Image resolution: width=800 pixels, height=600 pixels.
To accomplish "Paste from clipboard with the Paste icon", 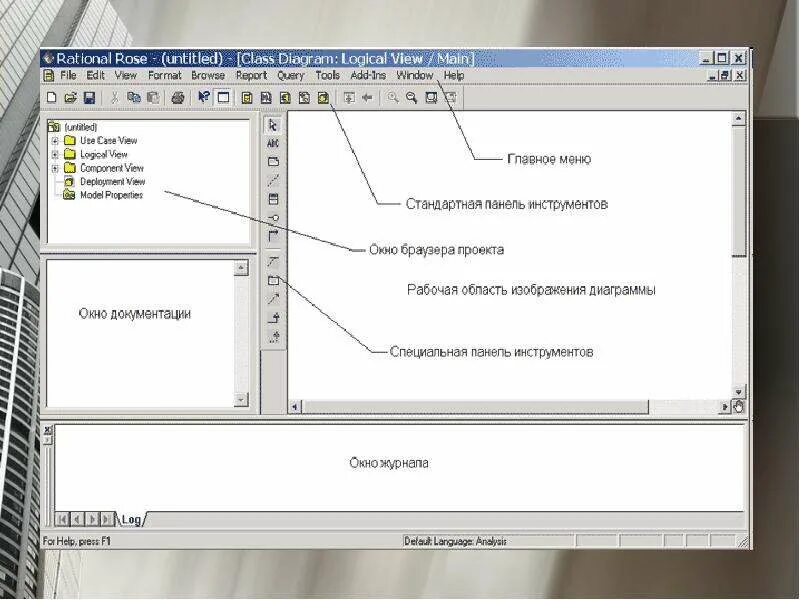I will [x=153, y=97].
